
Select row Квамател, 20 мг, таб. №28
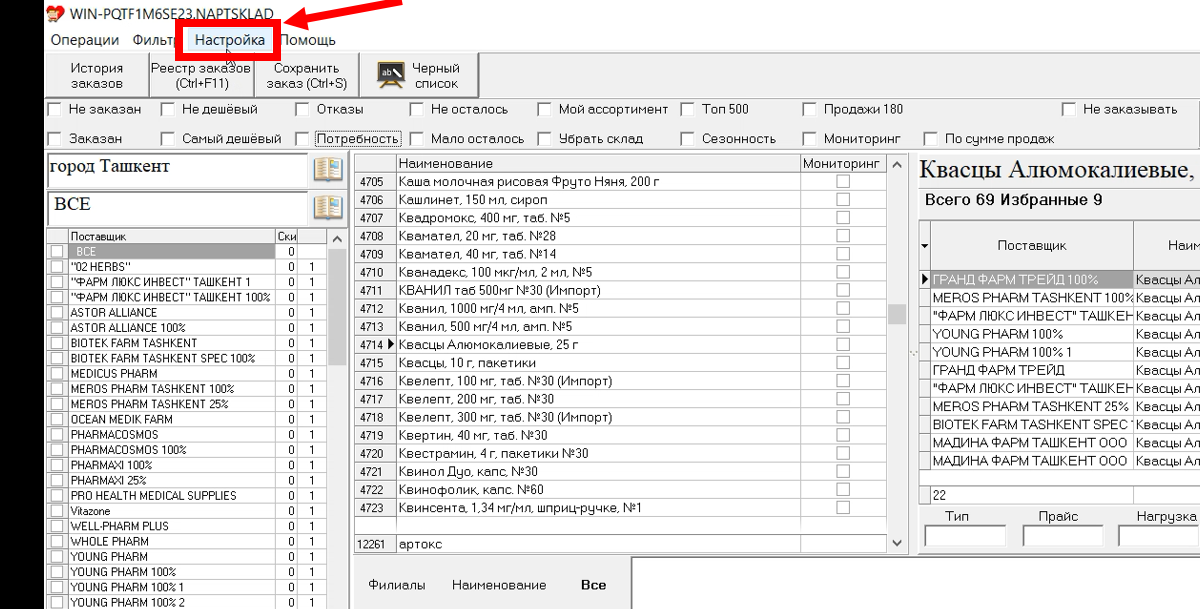598,236
